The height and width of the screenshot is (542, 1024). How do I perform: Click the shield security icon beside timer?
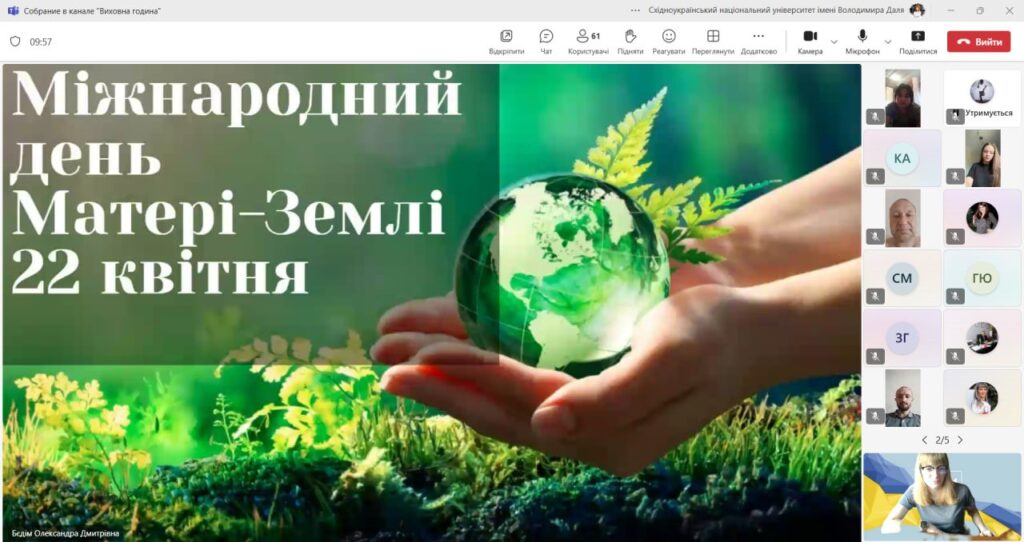pos(15,42)
